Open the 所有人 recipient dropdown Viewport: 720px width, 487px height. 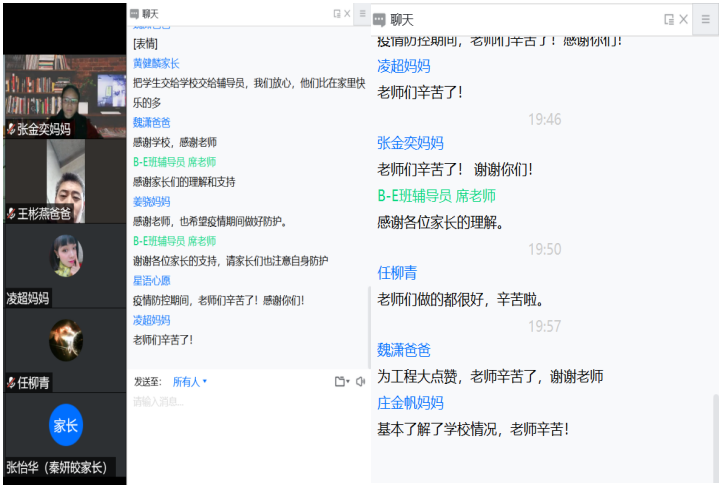(189, 381)
